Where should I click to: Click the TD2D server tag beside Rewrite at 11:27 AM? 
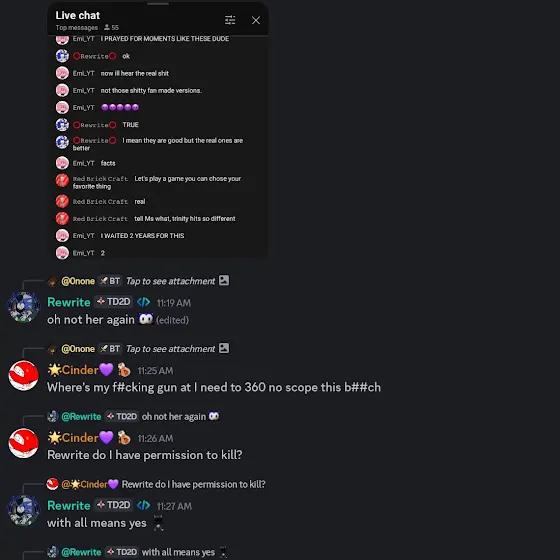(x=114, y=505)
